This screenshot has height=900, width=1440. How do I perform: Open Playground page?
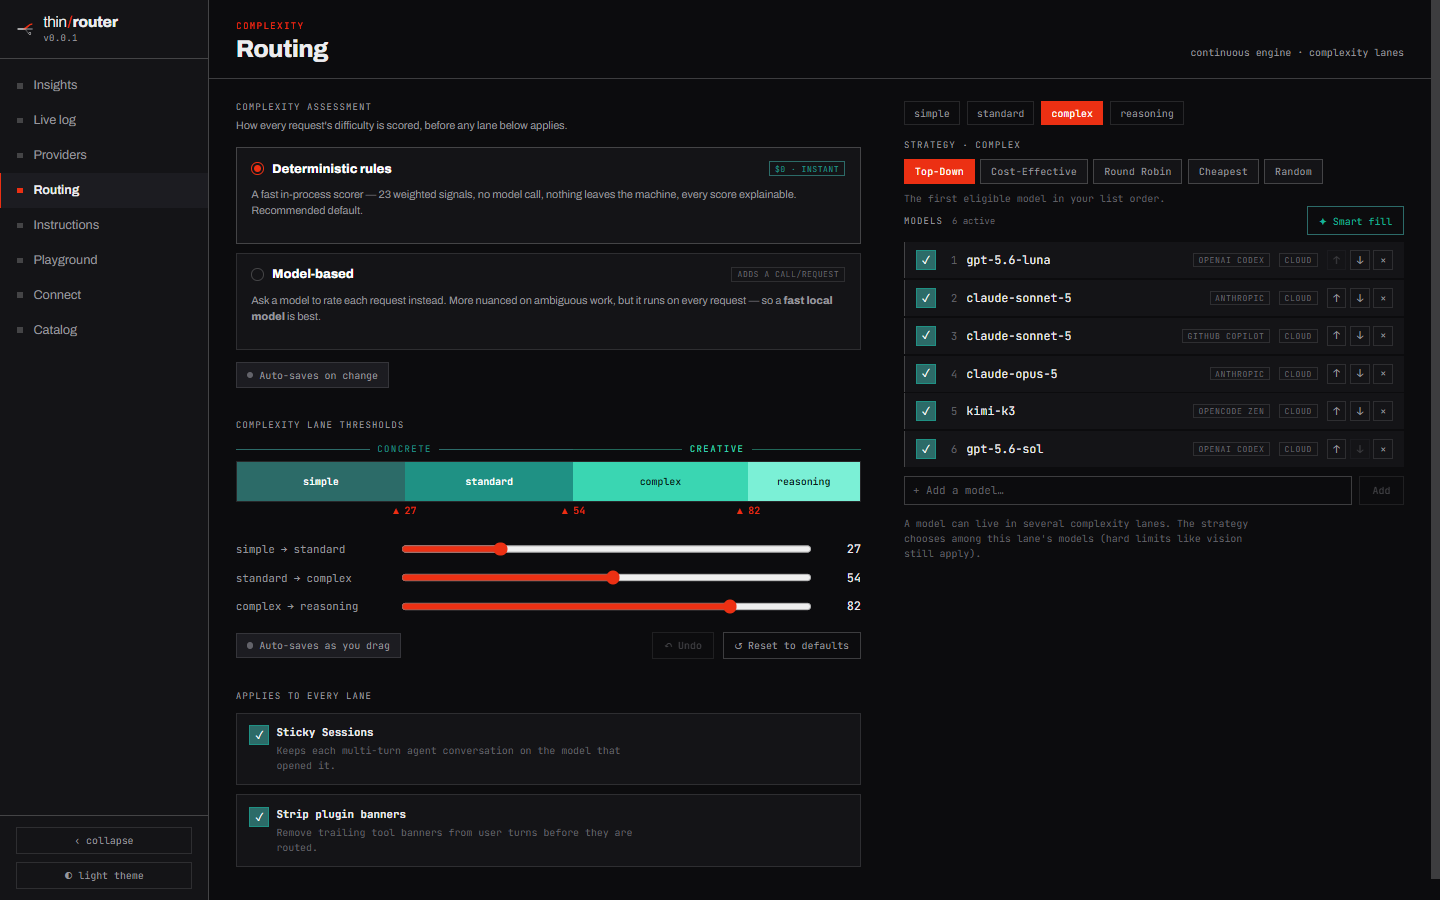pyautogui.click(x=104, y=260)
